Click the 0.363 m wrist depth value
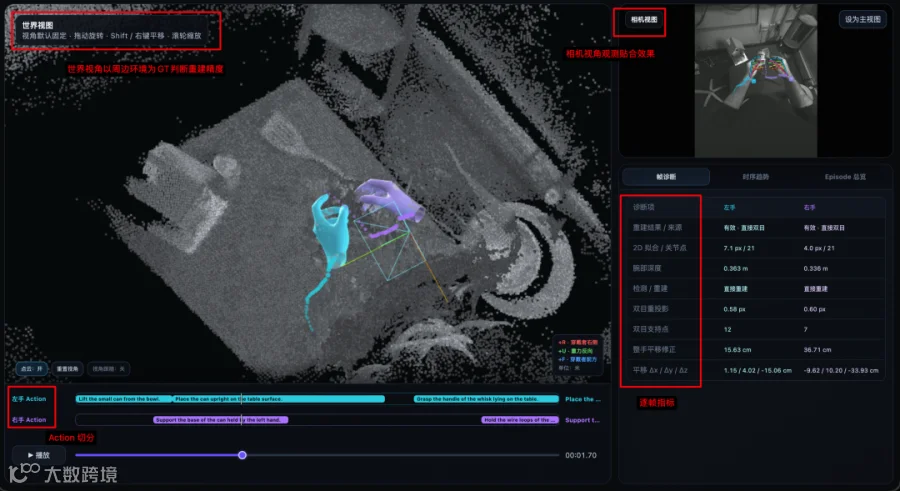The image size is (900, 491). click(x=735, y=269)
